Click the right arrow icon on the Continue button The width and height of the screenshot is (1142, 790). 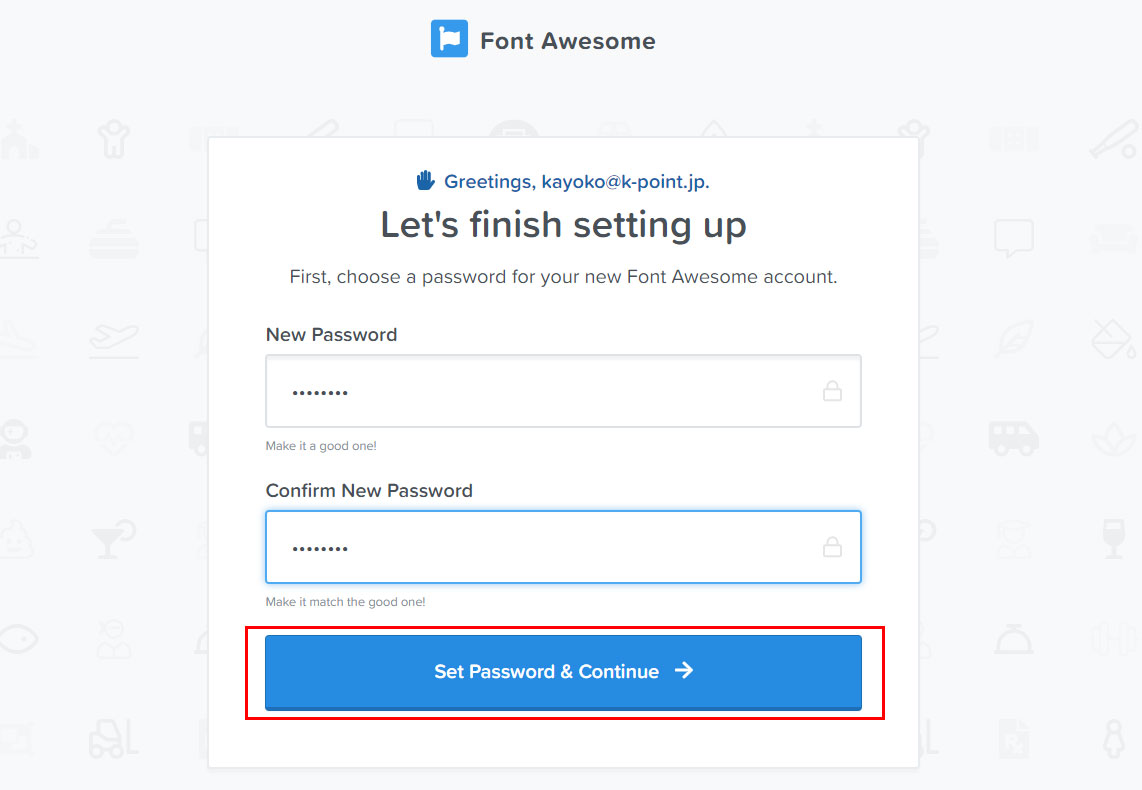684,670
